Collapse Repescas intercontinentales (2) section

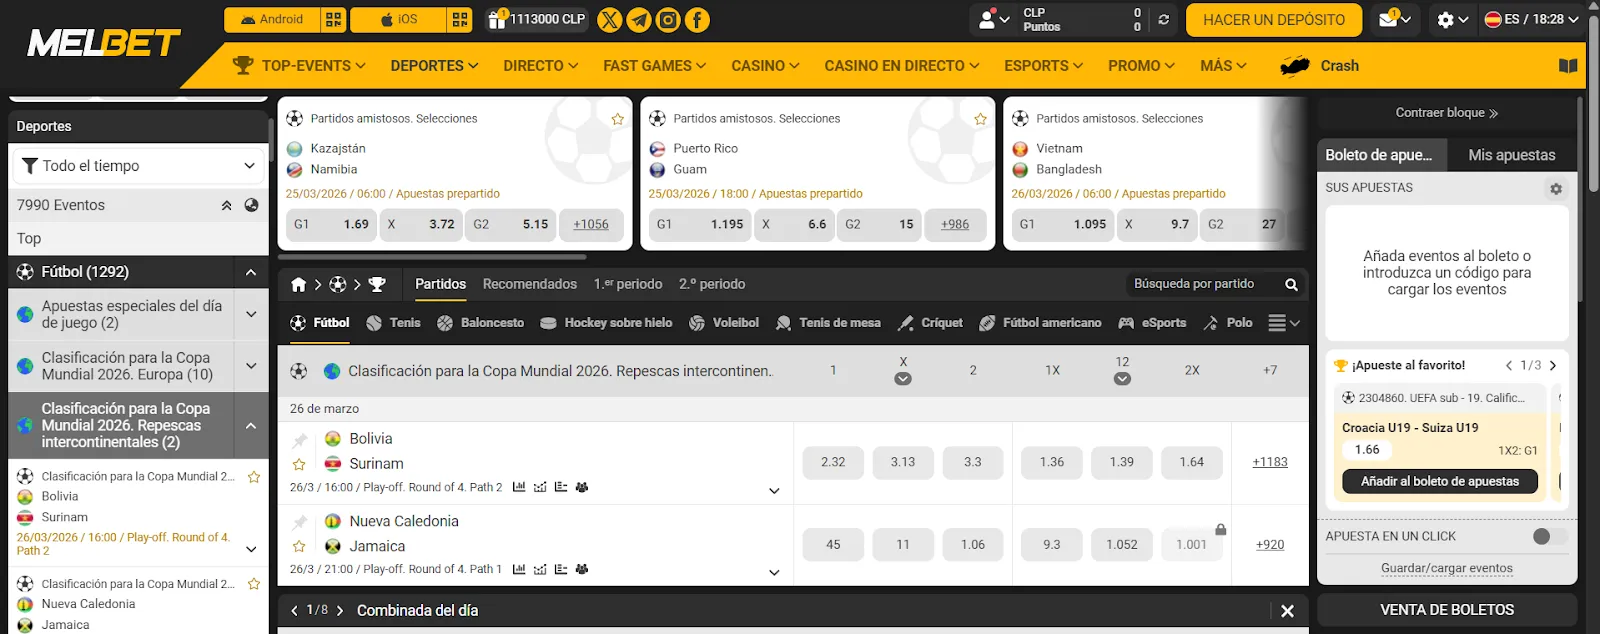[x=251, y=426]
